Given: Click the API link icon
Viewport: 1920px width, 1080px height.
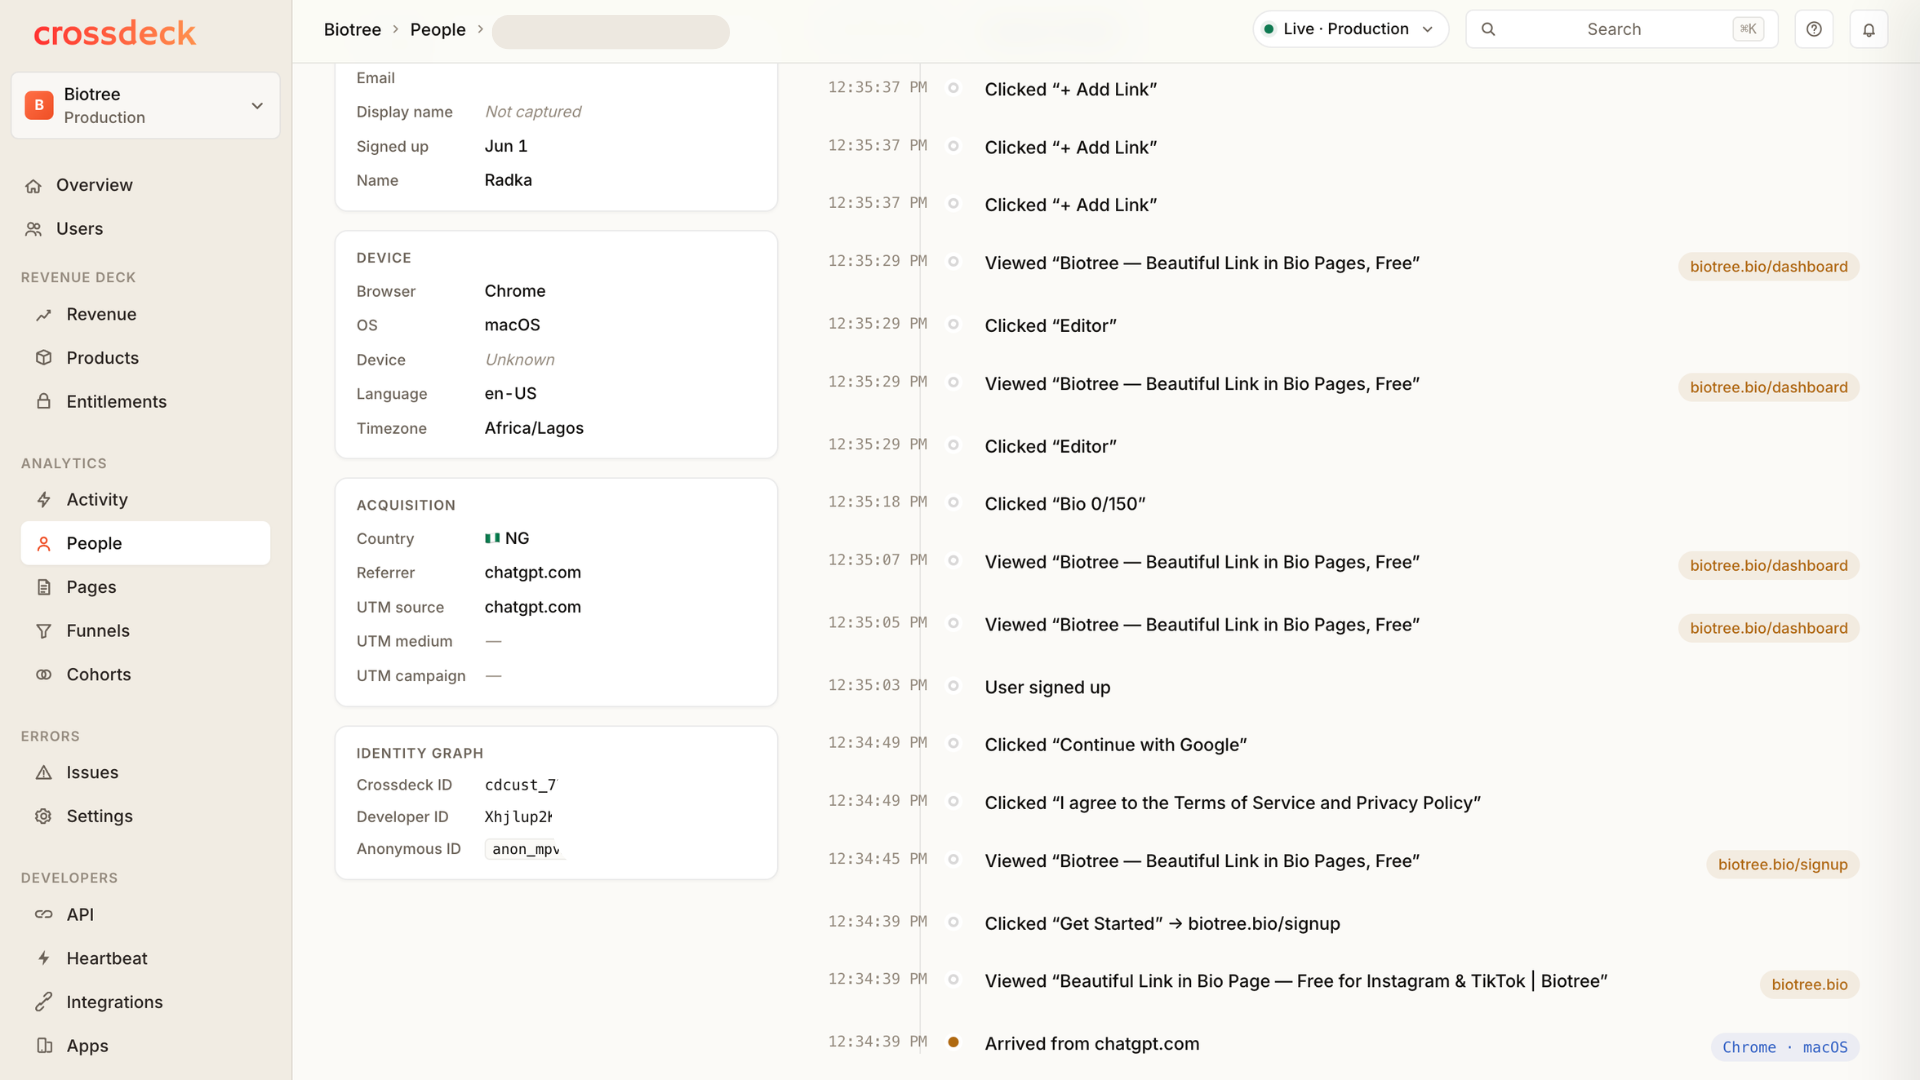Looking at the screenshot, I should click(x=44, y=915).
